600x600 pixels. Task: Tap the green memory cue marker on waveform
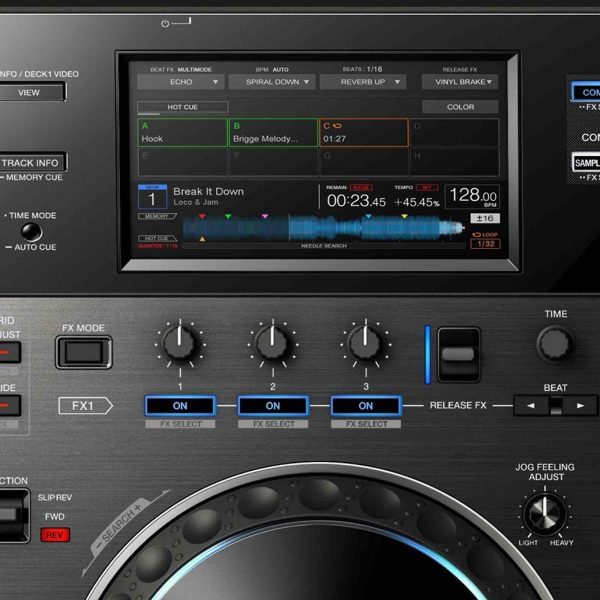[x=228, y=217]
